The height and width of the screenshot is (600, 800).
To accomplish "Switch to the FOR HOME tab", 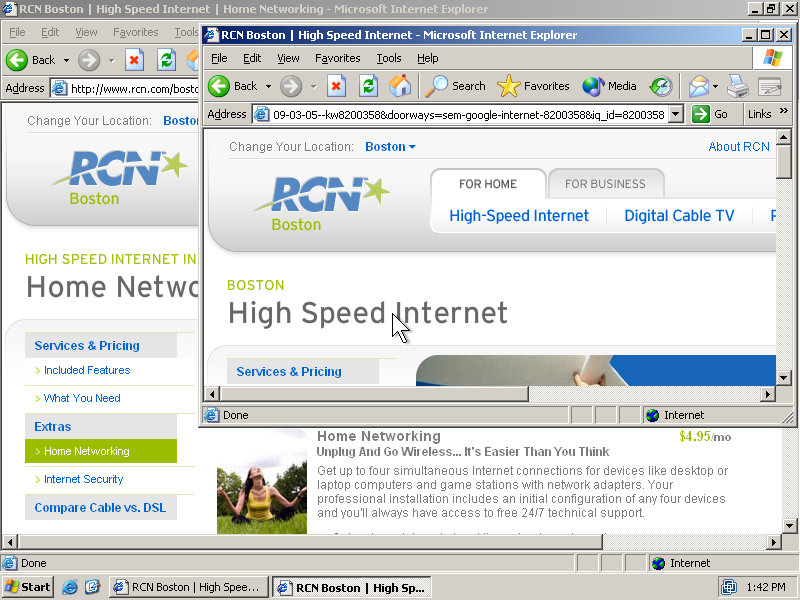I will (488, 184).
